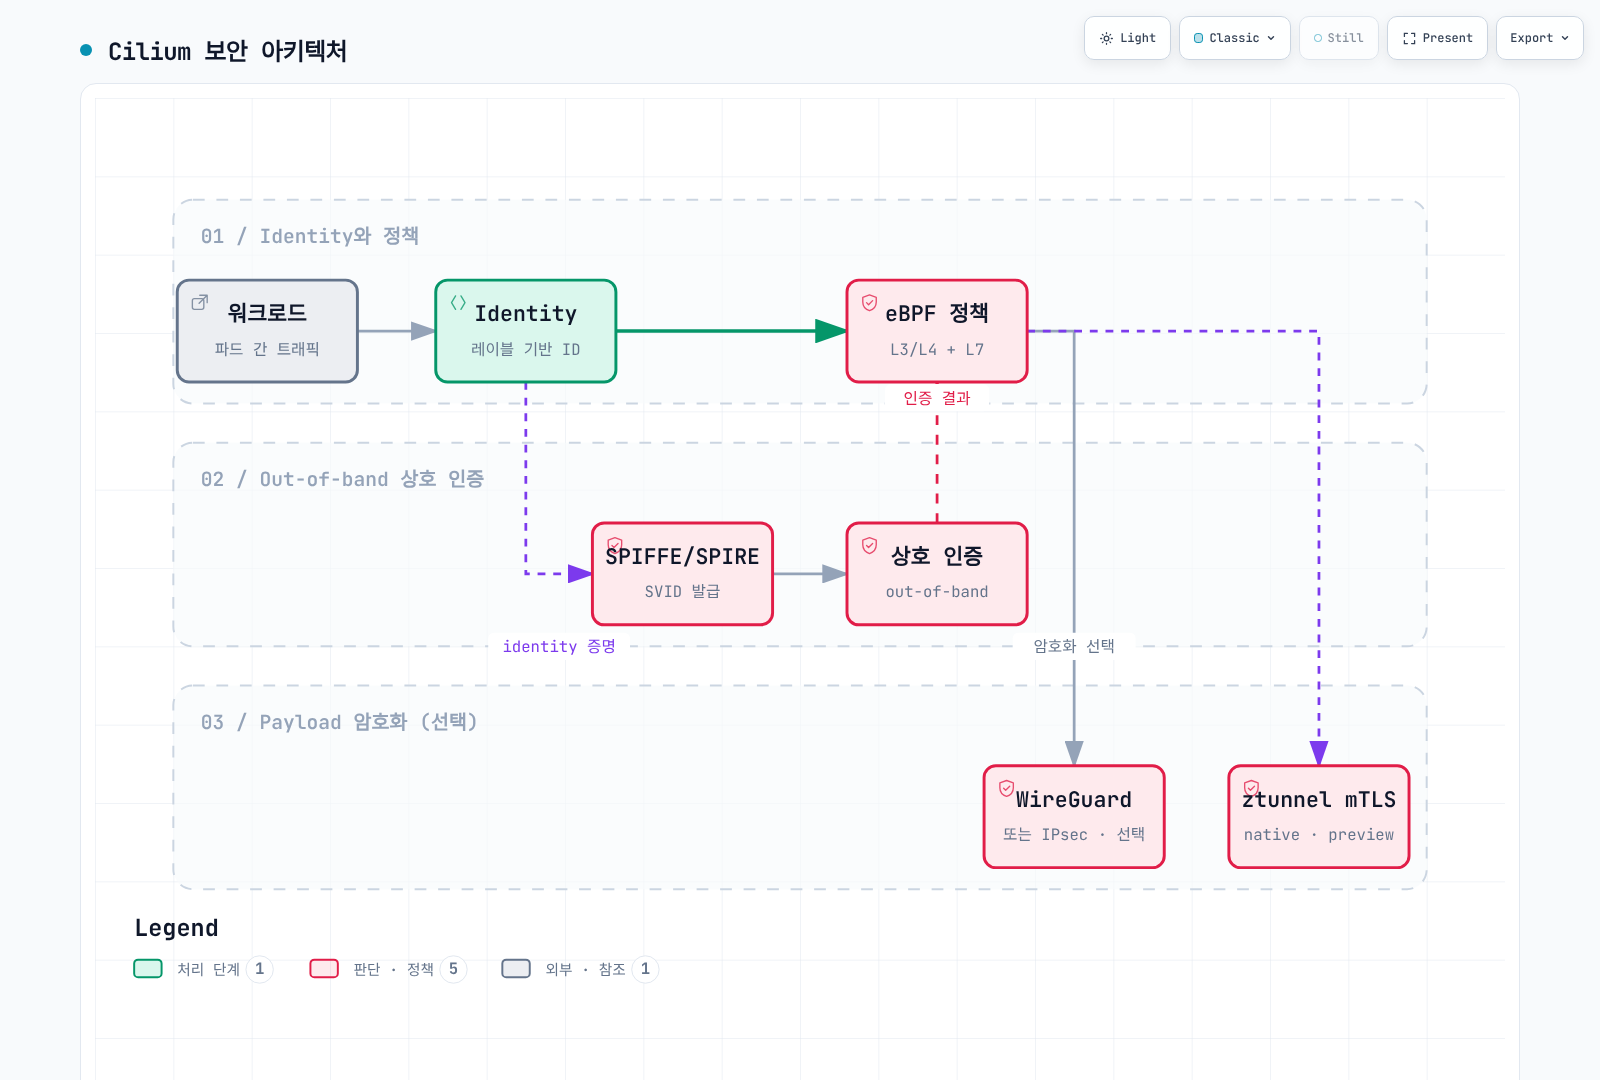Click the red 판단 · 정책 legend swatch
This screenshot has width=1600, height=1080.
click(324, 969)
